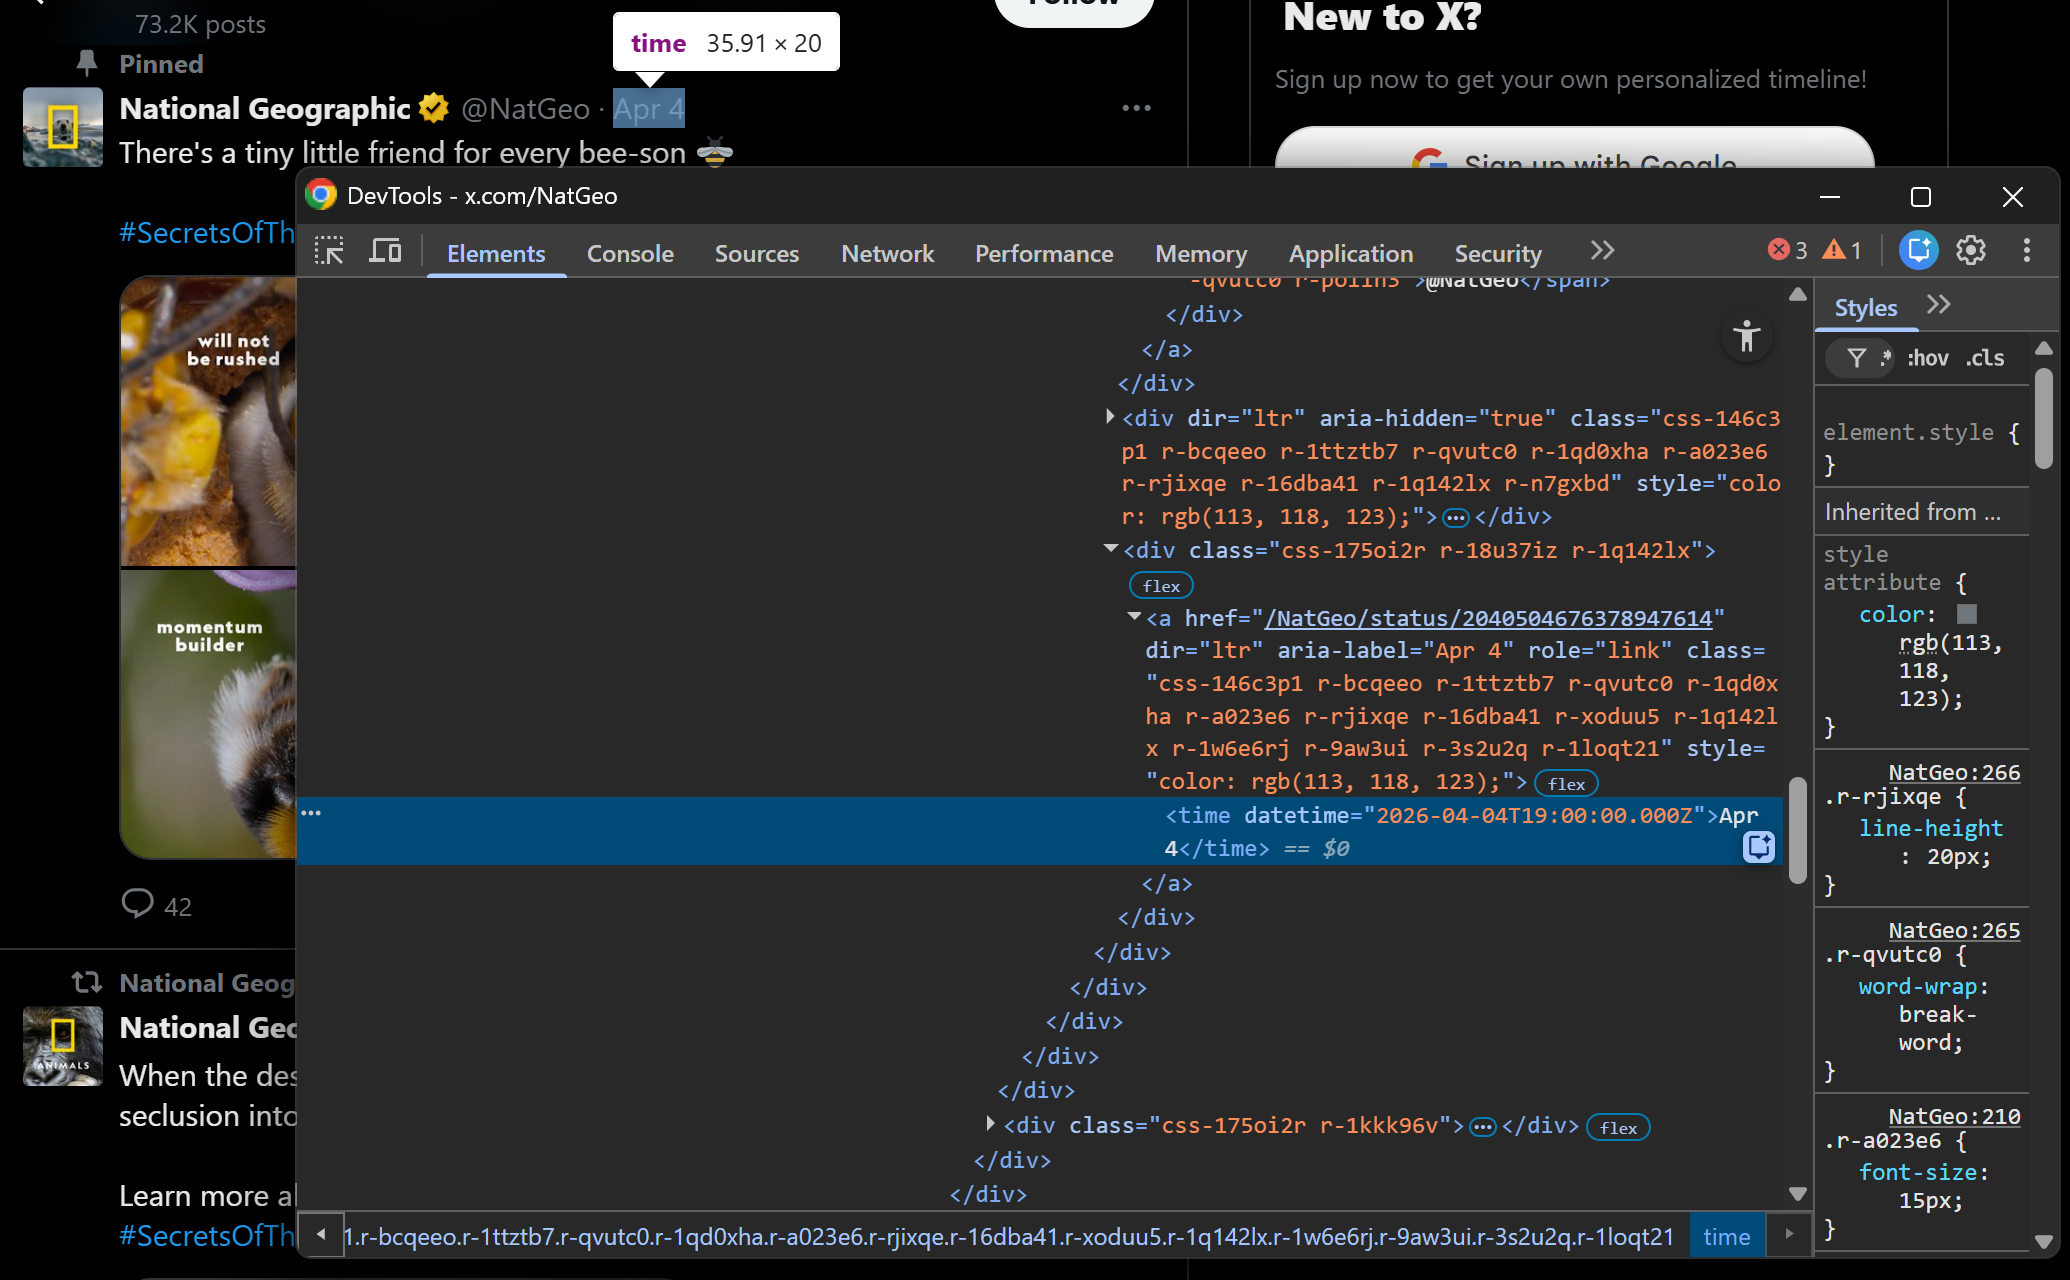Viewport: 2070px width, 1280px height.
Task: Open the Sources tab
Action: click(757, 254)
